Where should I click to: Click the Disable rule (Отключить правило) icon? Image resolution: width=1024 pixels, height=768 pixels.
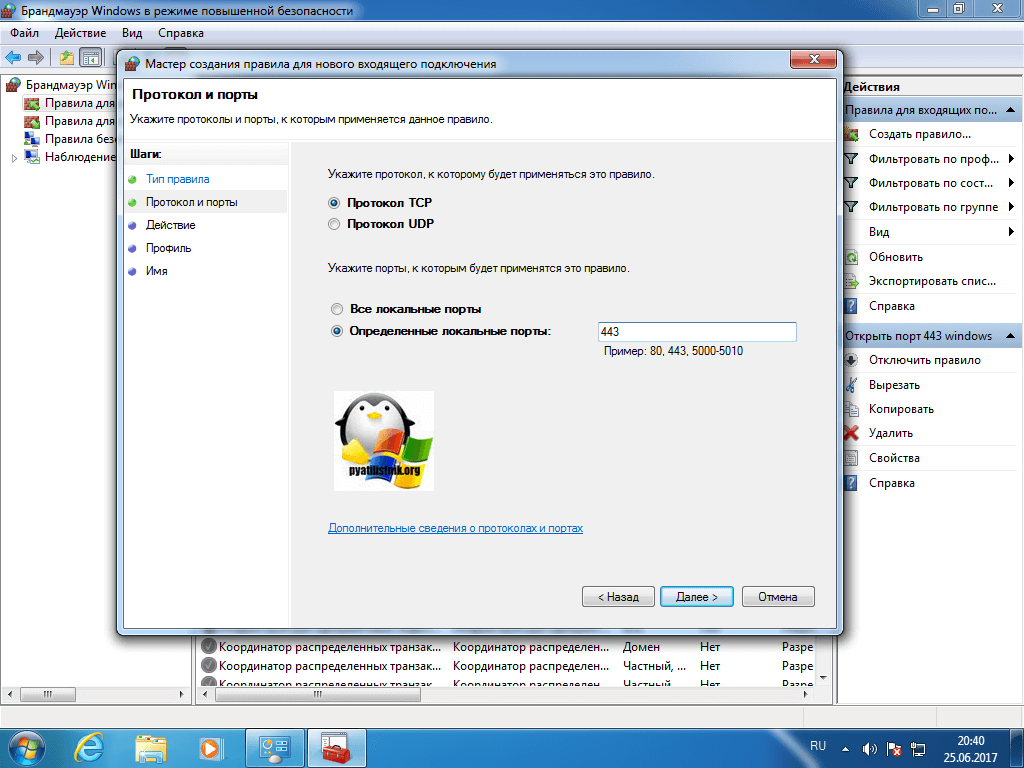pos(852,360)
